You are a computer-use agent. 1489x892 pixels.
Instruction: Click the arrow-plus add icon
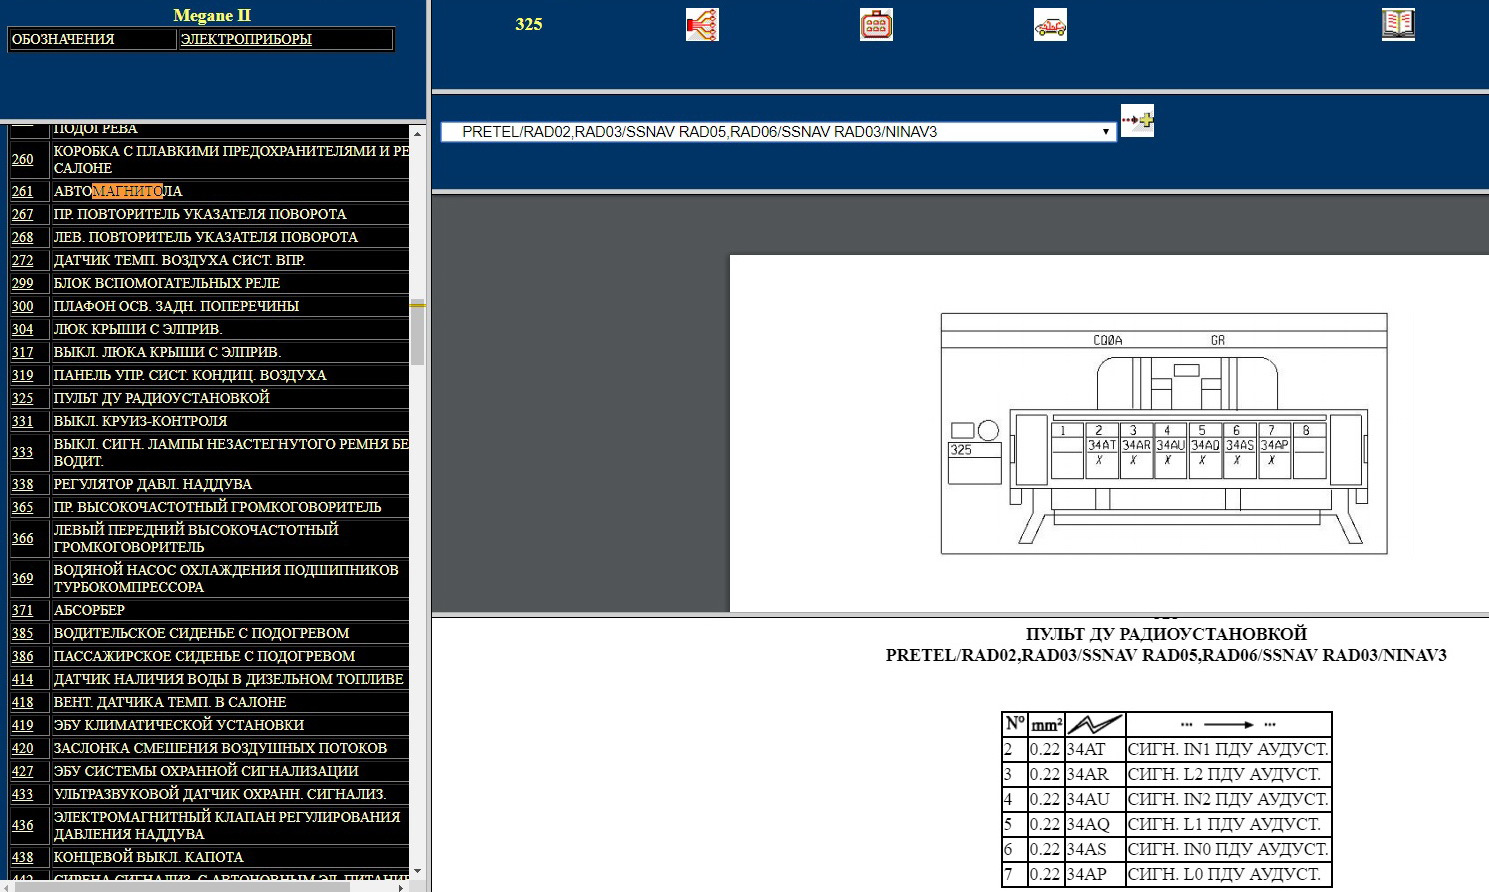[1137, 121]
